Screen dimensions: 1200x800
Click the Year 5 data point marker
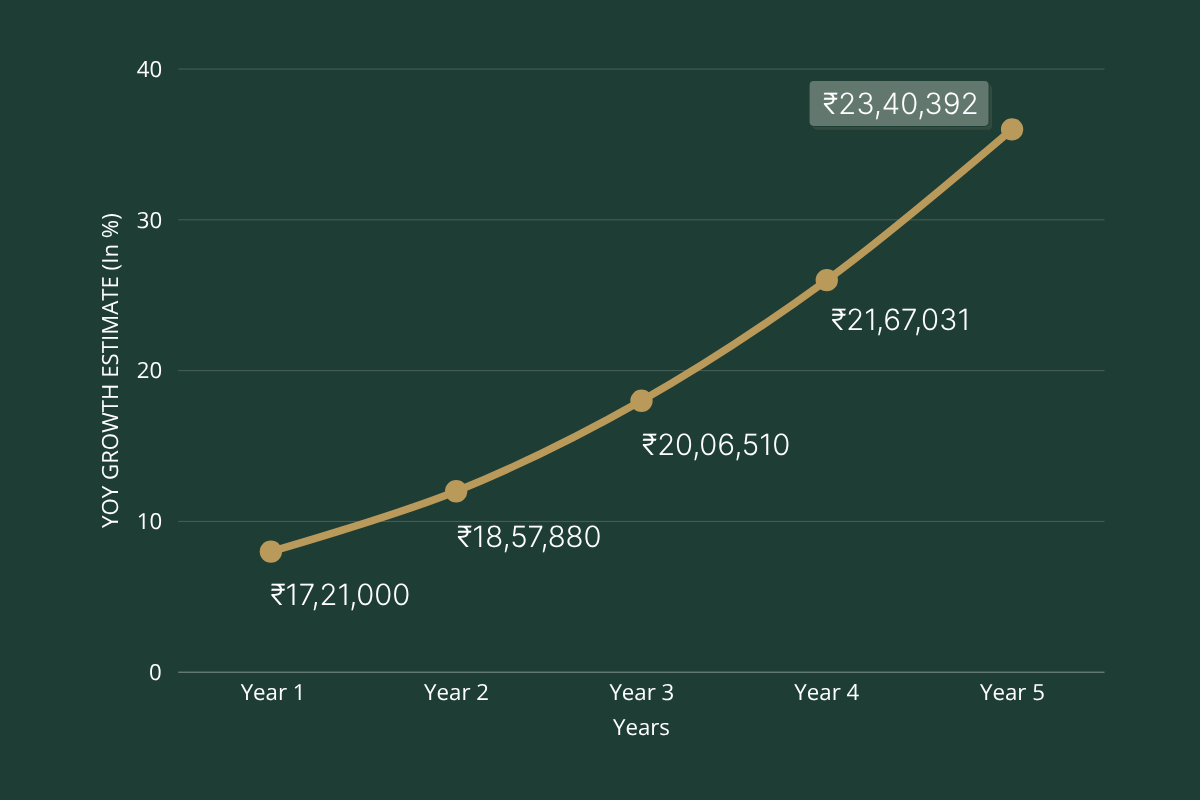click(x=1011, y=129)
